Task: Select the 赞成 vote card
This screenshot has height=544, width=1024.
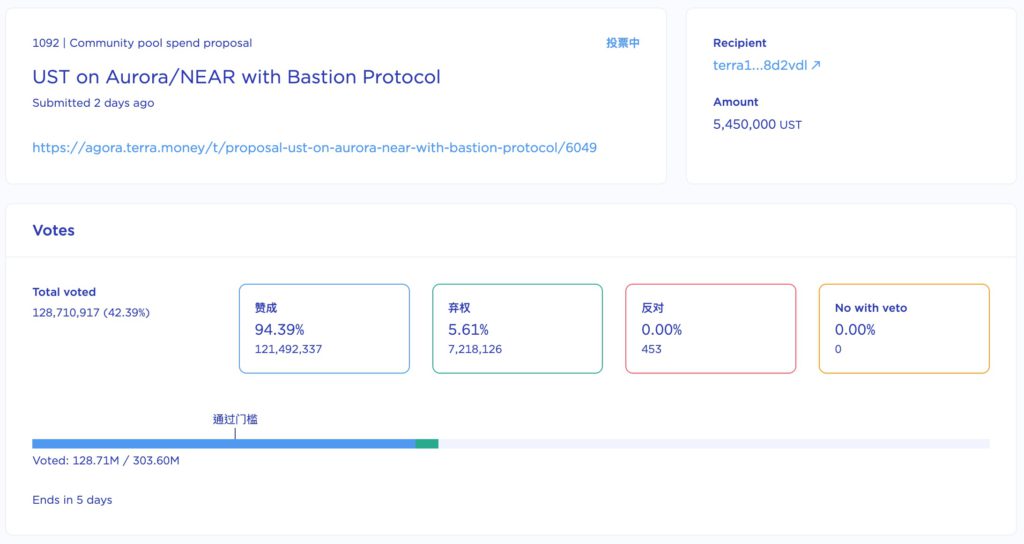Action: point(324,329)
